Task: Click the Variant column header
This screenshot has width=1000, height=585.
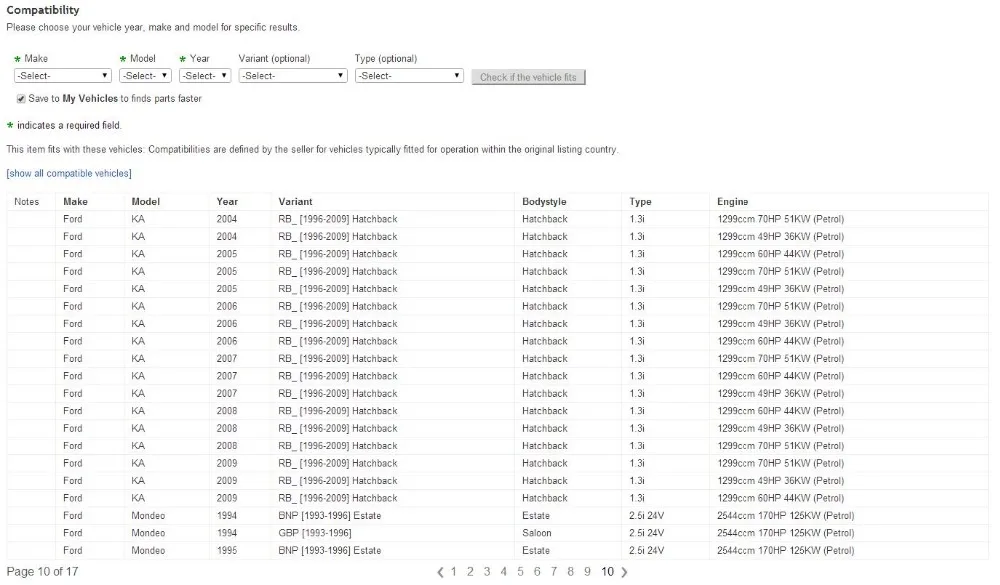Action: tap(295, 202)
